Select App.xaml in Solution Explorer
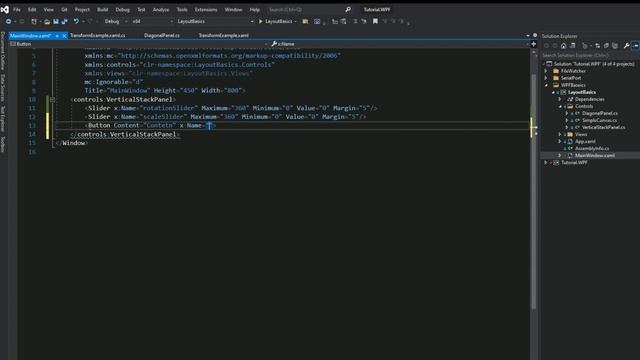 pyautogui.click(x=585, y=141)
